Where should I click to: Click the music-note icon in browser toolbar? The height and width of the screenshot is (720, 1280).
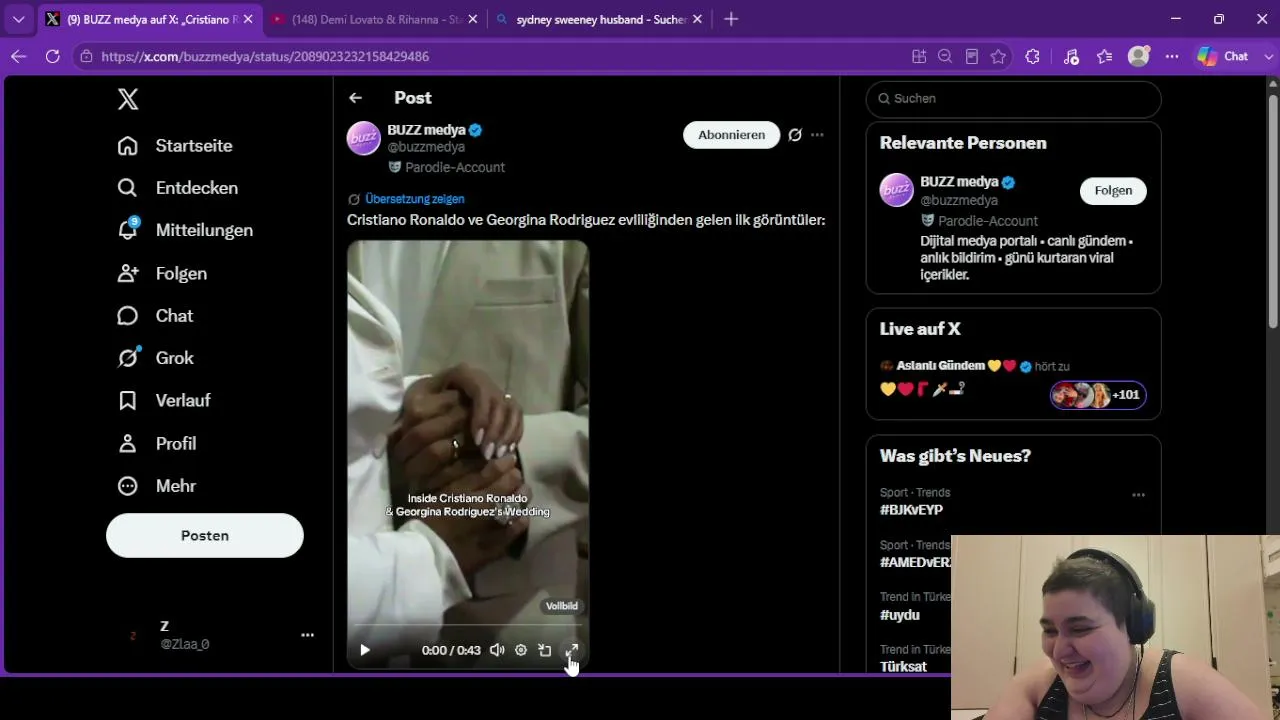pos(1071,57)
